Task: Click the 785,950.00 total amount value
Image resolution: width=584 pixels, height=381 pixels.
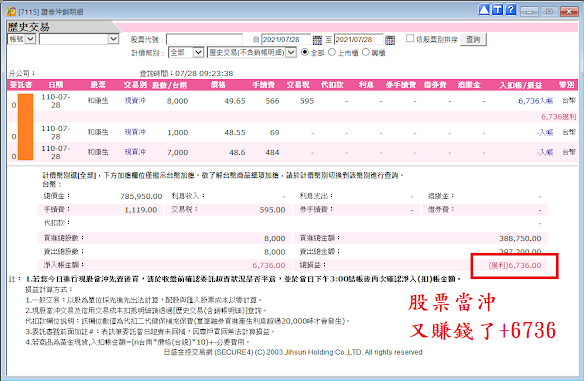Action: [x=141, y=196]
